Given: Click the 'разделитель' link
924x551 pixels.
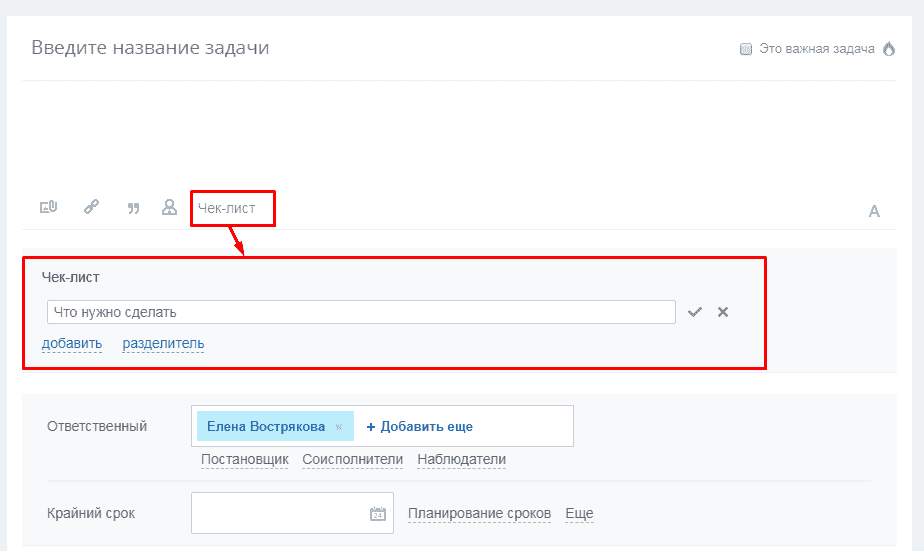Looking at the screenshot, I should tap(163, 344).
